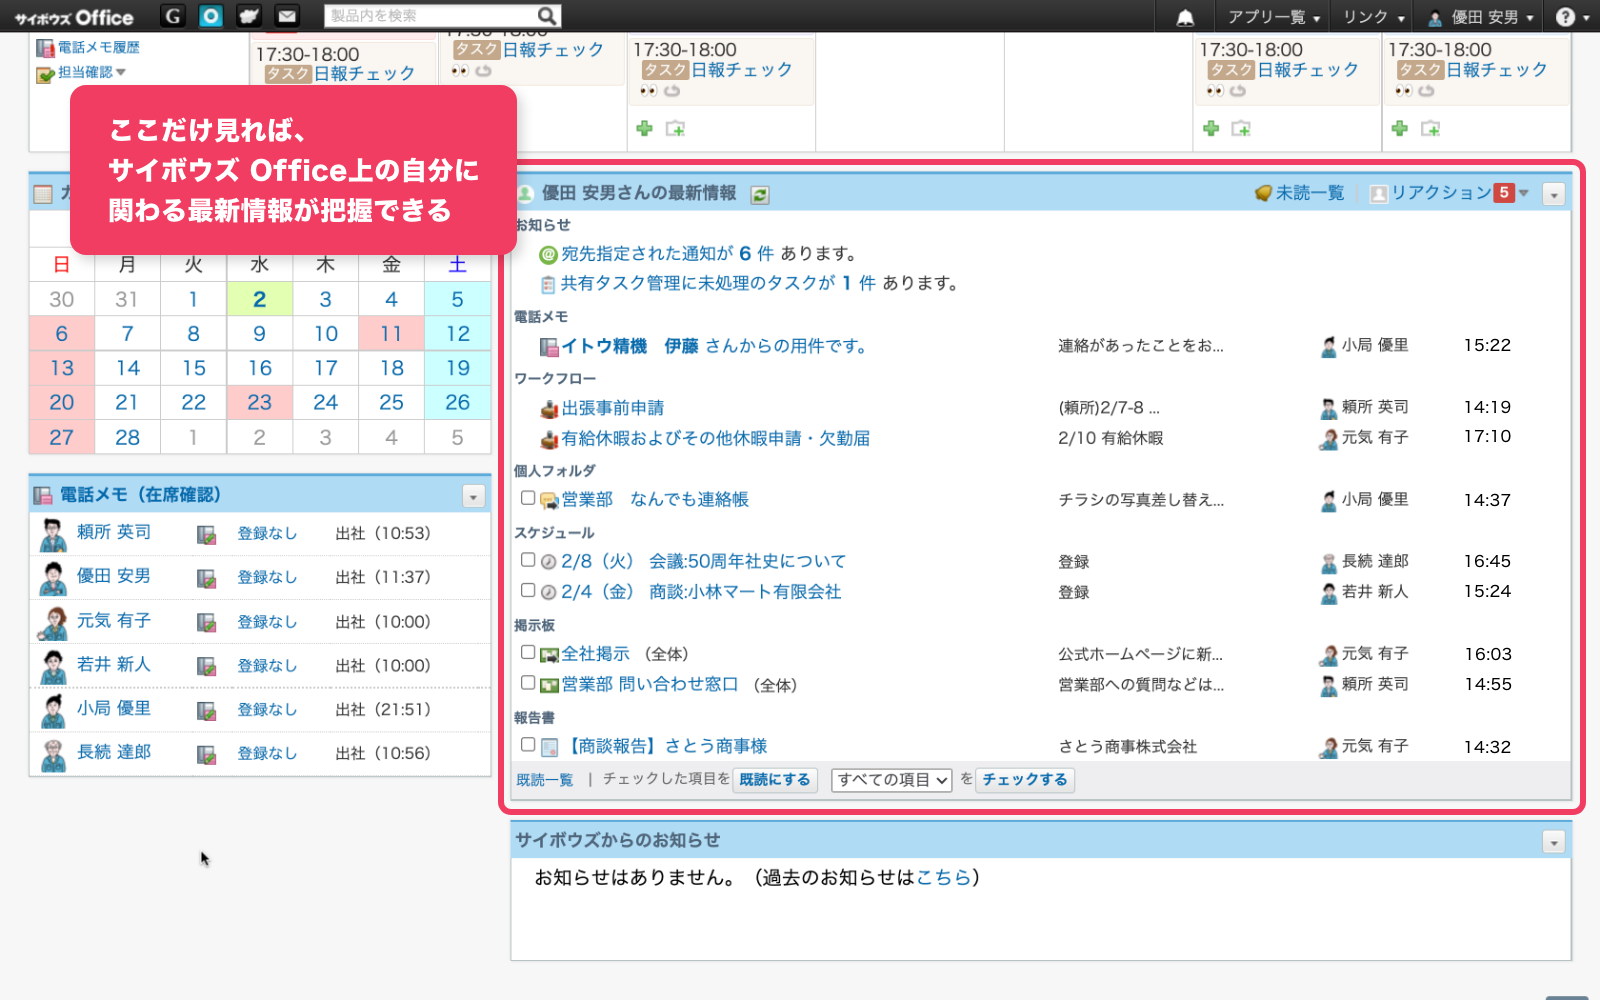Click the blue kintone circle icon
This screenshot has width=1600, height=1000.
click(211, 16)
